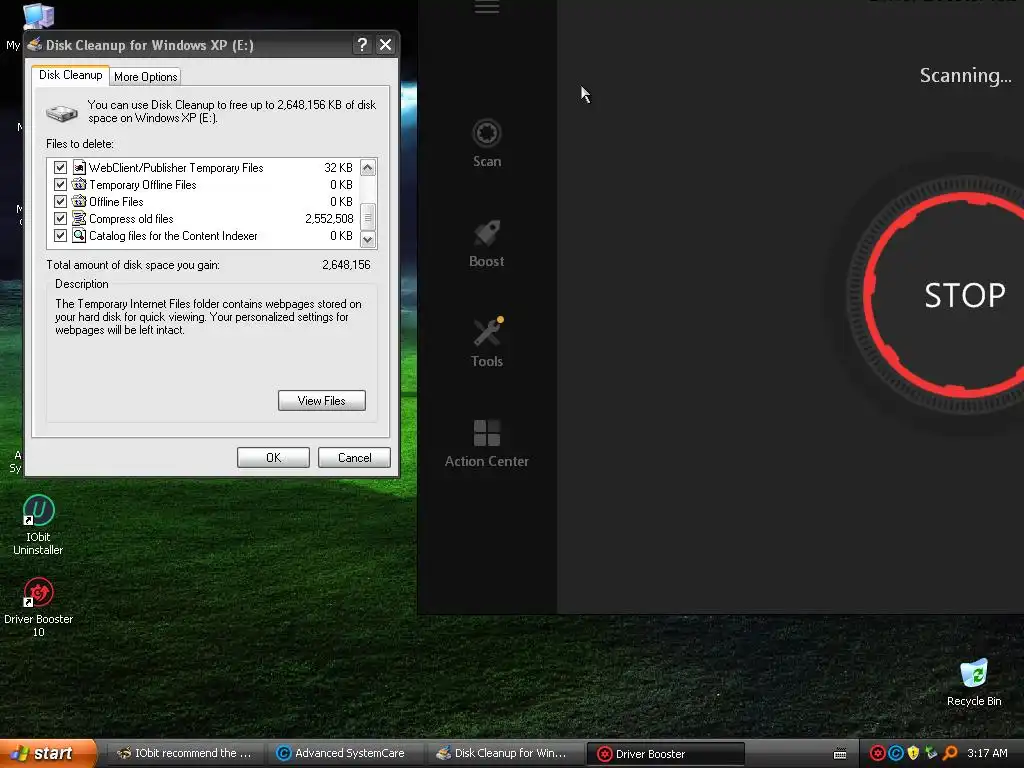Select the Disk Cleanup tab
The image size is (1024, 768).
[x=71, y=75]
